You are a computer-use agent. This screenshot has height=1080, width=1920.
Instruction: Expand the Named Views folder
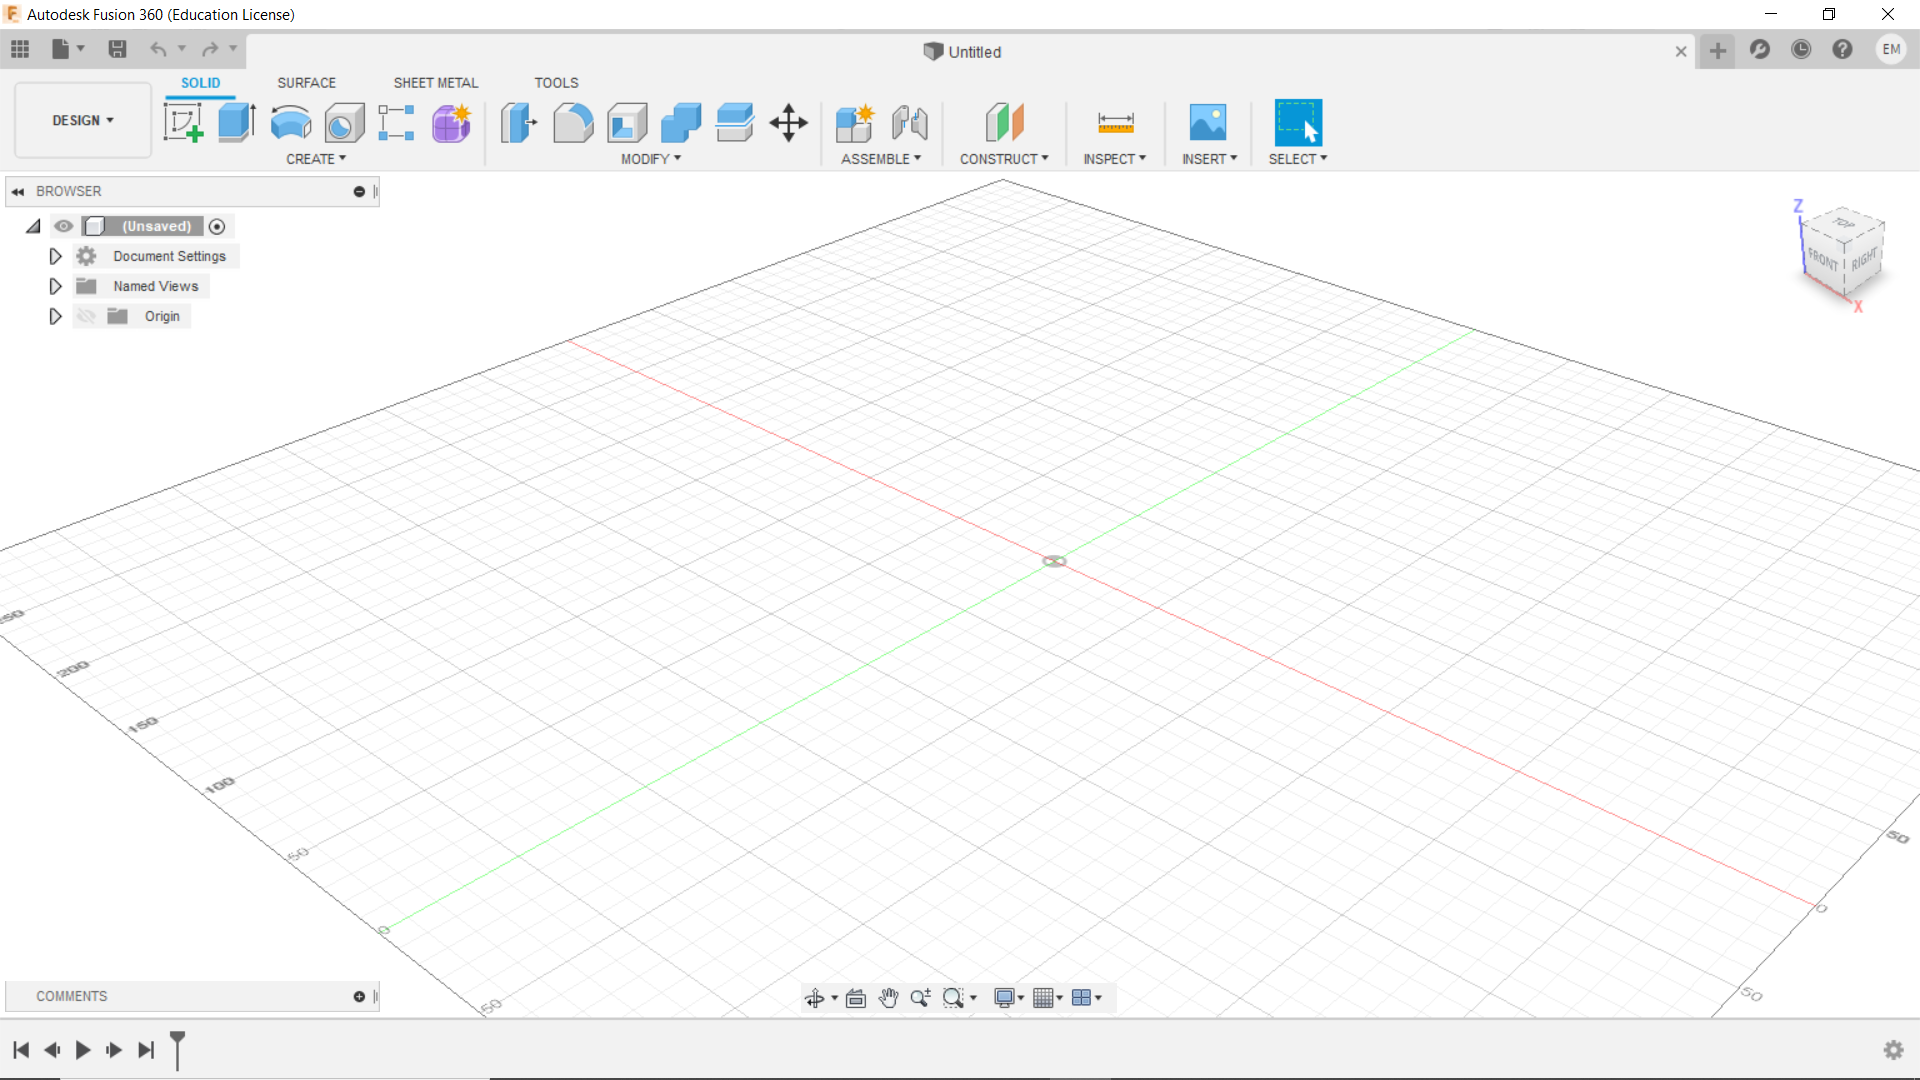tap(55, 286)
